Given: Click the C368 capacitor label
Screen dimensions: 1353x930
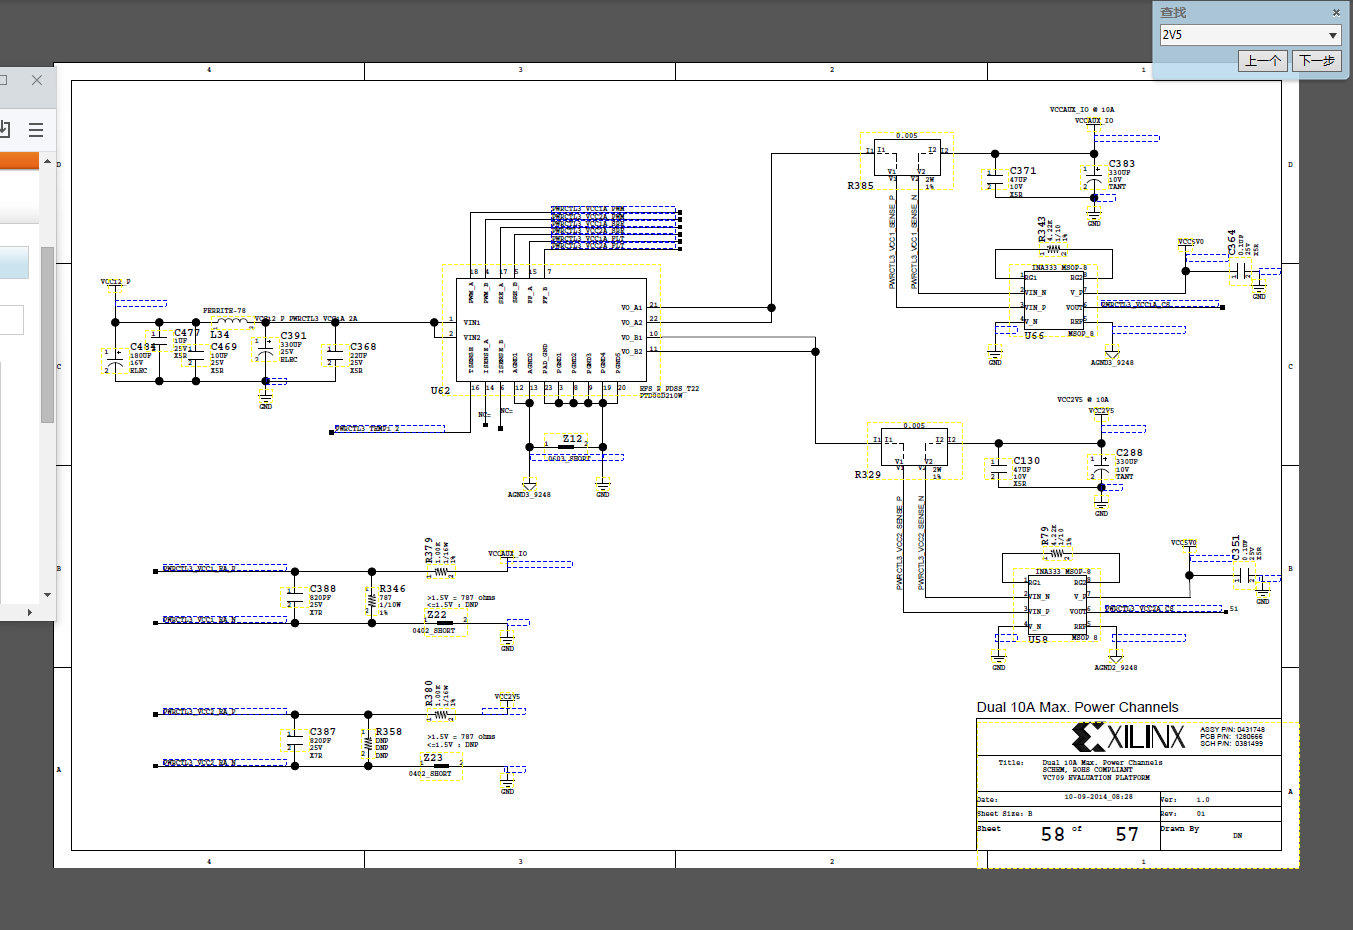Looking at the screenshot, I should pyautogui.click(x=363, y=347).
